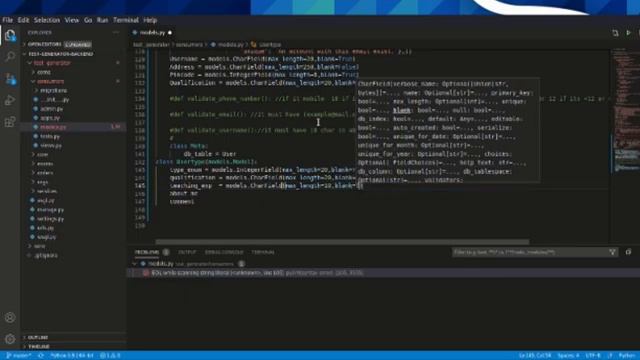This screenshot has width=640, height=360.
Task: Click the UTF-8 encoding in status bar
Action: 593,356
